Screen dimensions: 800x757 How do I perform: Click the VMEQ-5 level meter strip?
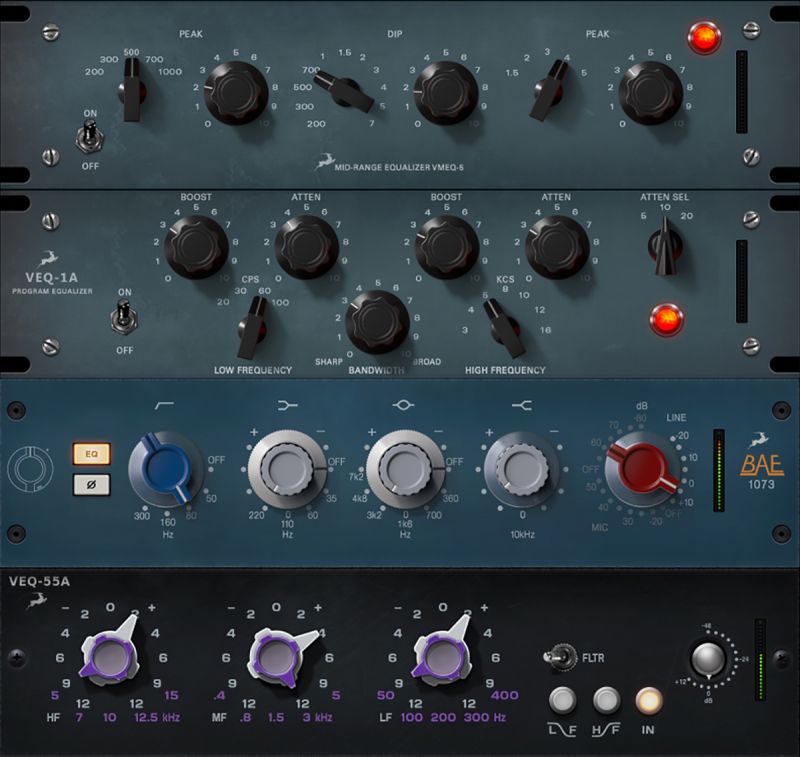[741, 92]
